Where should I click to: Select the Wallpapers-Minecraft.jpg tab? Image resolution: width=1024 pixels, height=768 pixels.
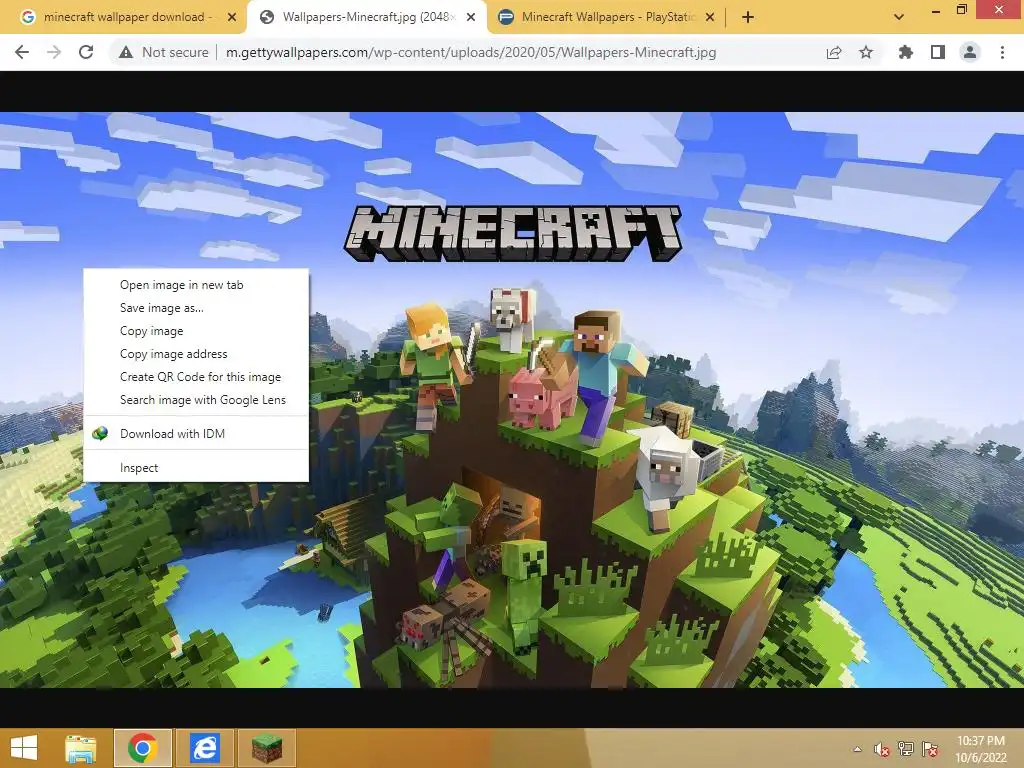coord(366,17)
